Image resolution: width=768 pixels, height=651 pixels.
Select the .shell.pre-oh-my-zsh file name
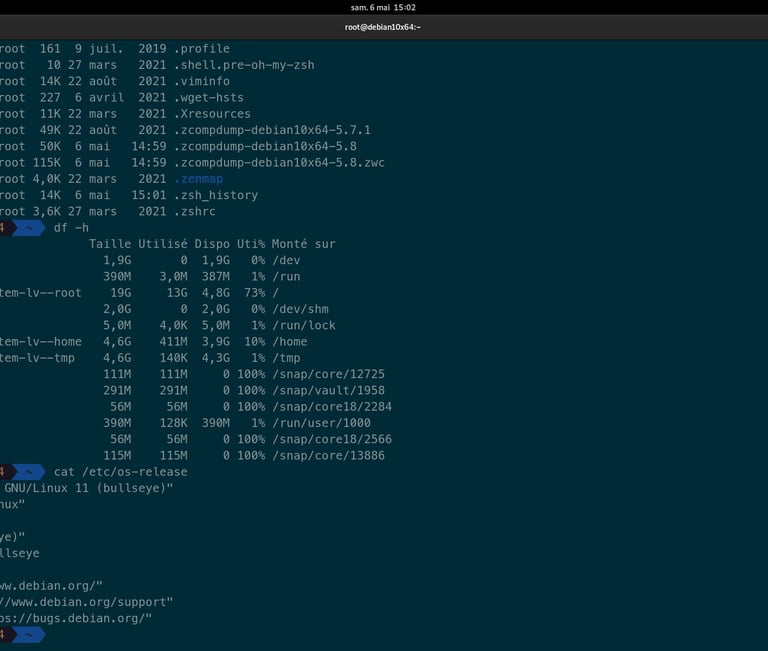(x=244, y=65)
